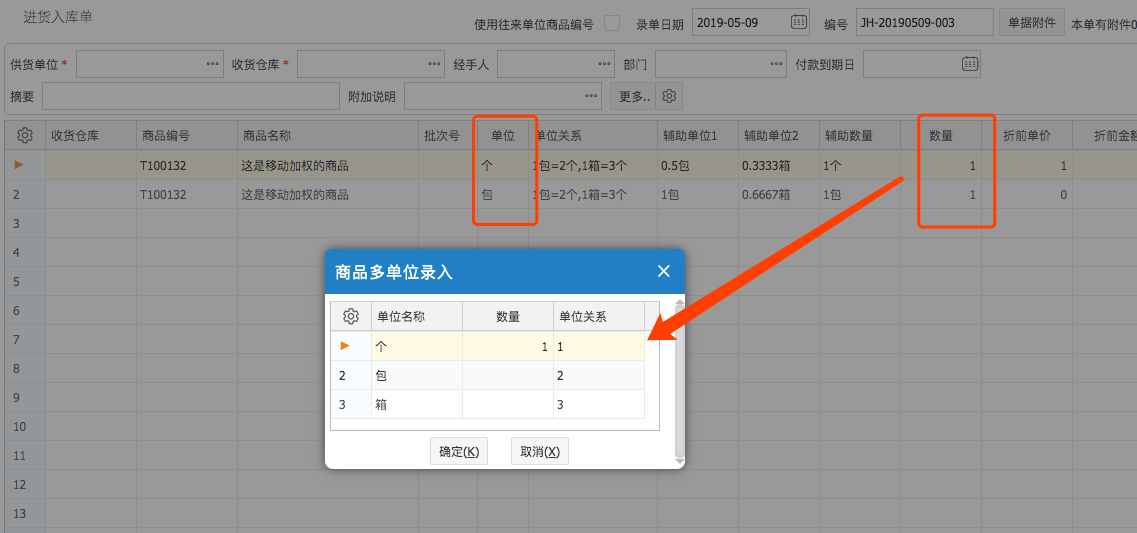This screenshot has width=1137, height=533.
Task: Open the calendar picker for 录单日期
Action: tap(798, 22)
